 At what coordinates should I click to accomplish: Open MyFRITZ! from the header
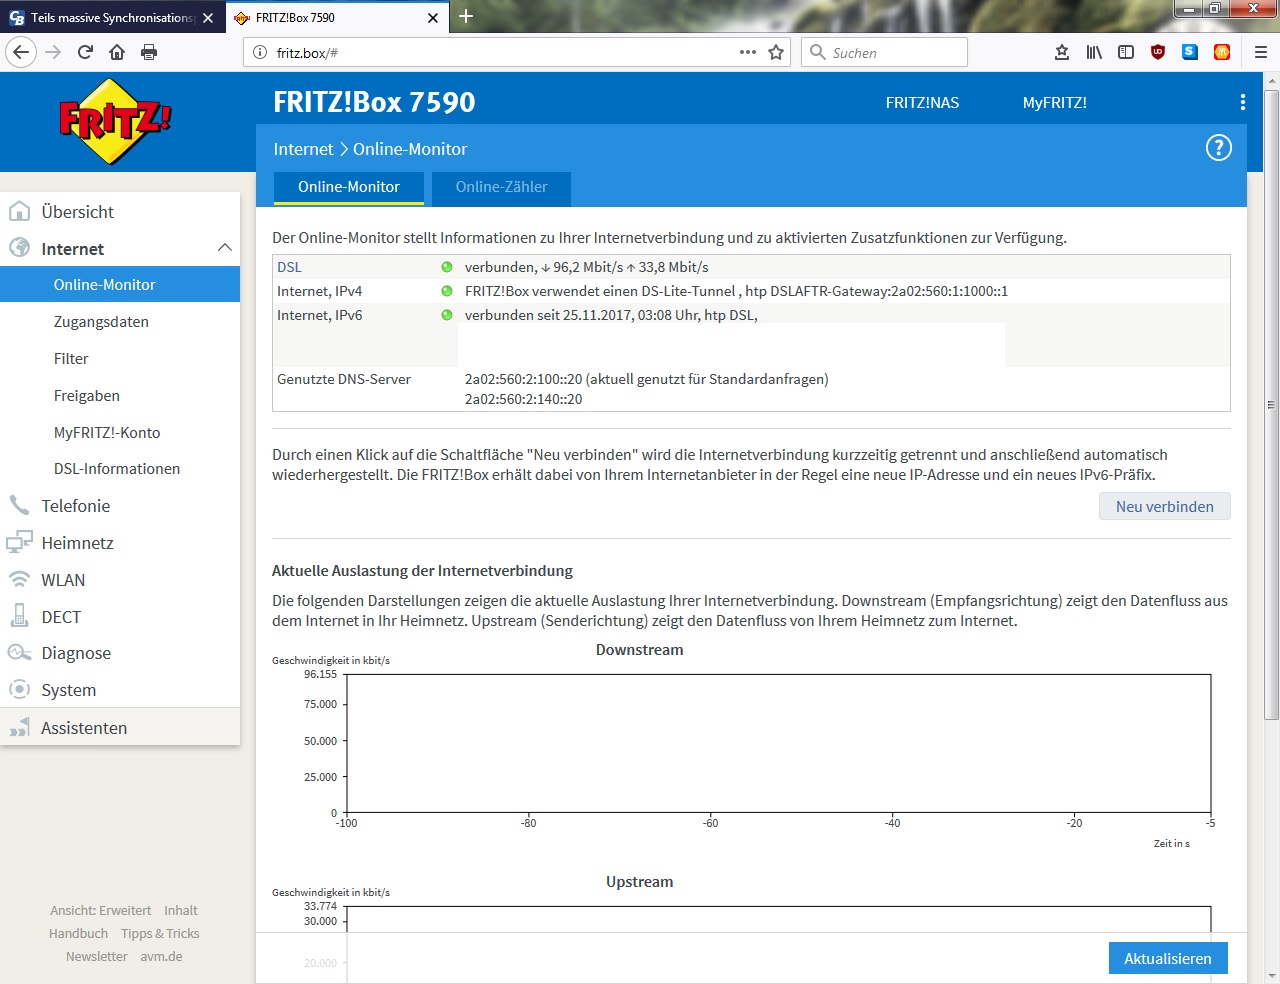1054,102
